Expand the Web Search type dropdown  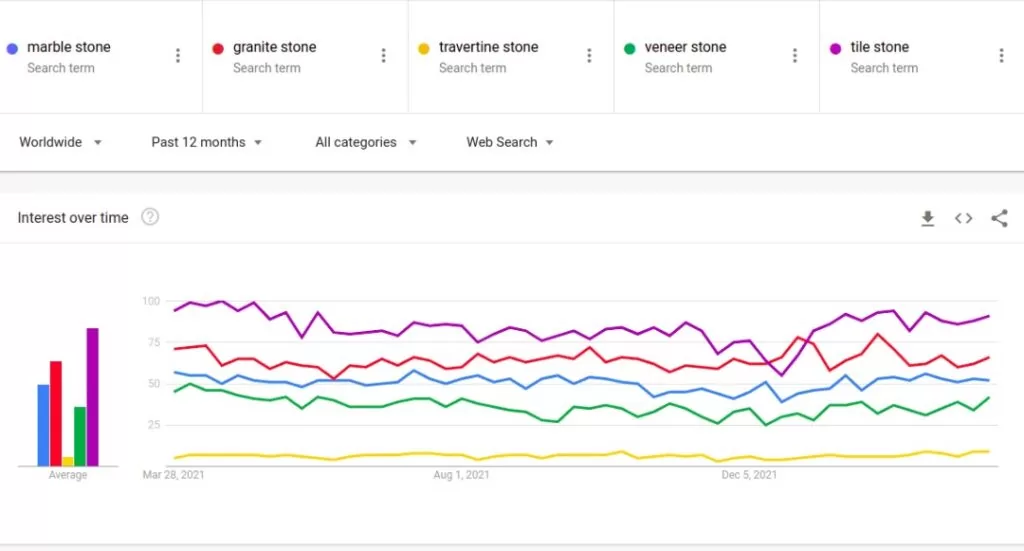click(510, 142)
